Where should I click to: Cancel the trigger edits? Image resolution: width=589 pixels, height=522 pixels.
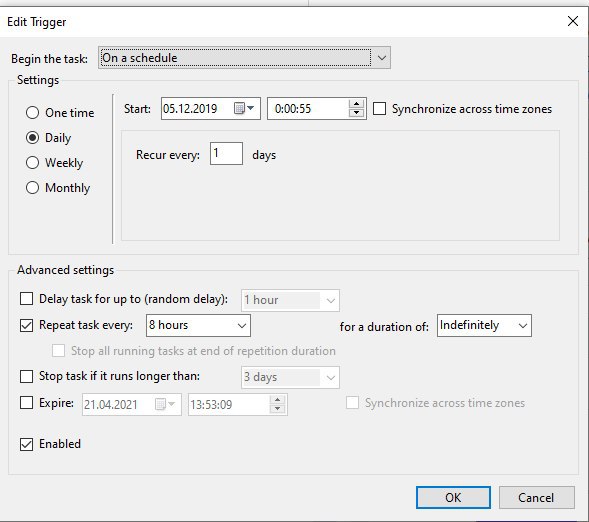536,498
